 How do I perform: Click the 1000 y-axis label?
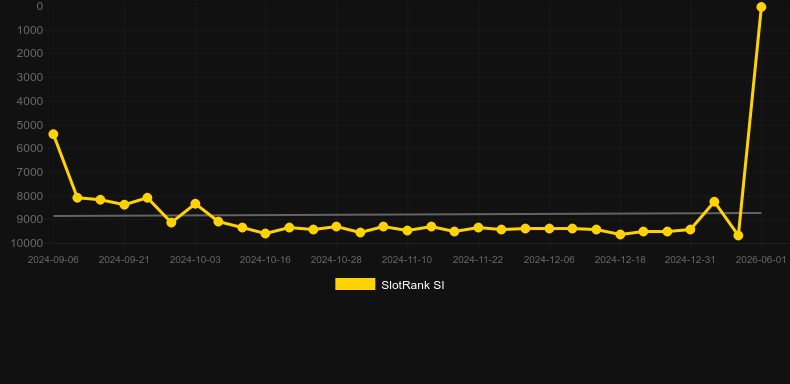31,30
